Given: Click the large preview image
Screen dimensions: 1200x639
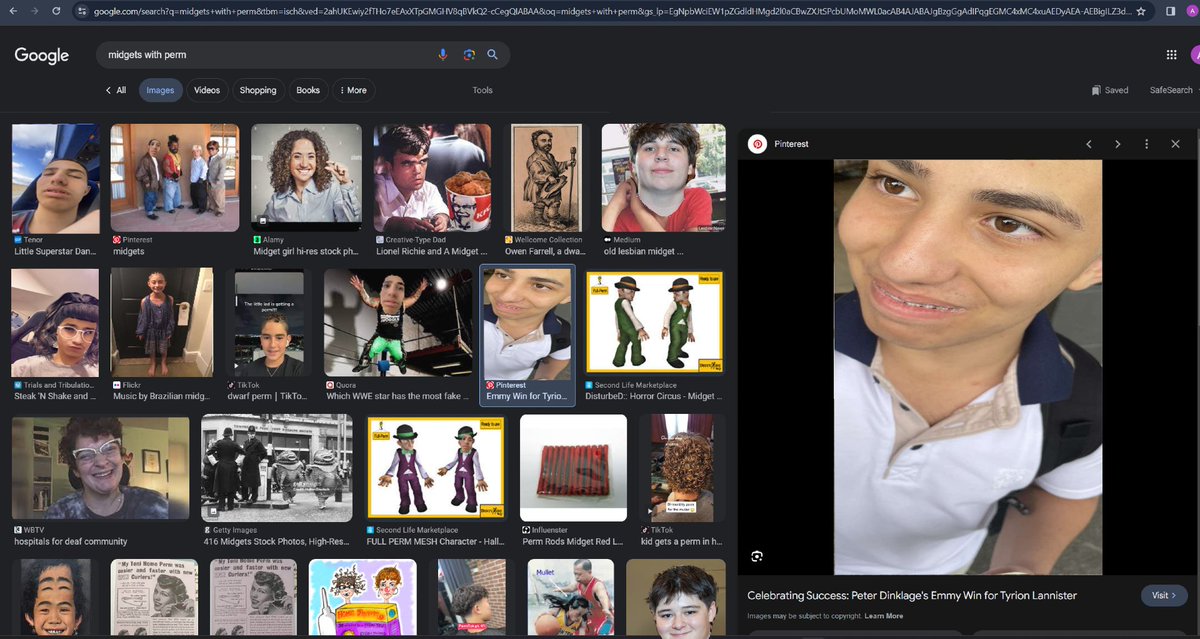Looking at the screenshot, I should pos(968,367).
